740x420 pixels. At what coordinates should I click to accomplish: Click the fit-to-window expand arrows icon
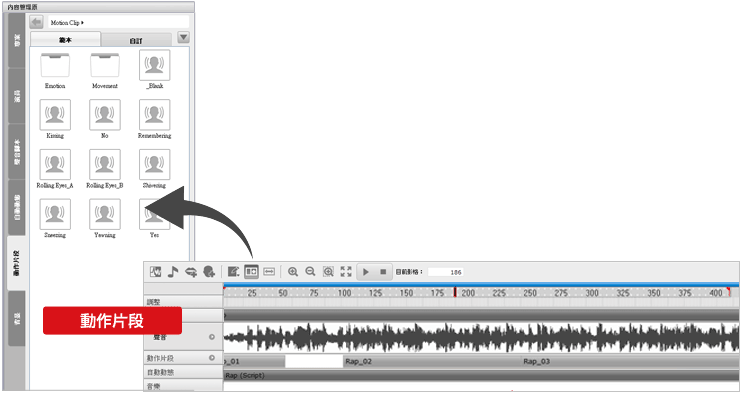coord(346,271)
